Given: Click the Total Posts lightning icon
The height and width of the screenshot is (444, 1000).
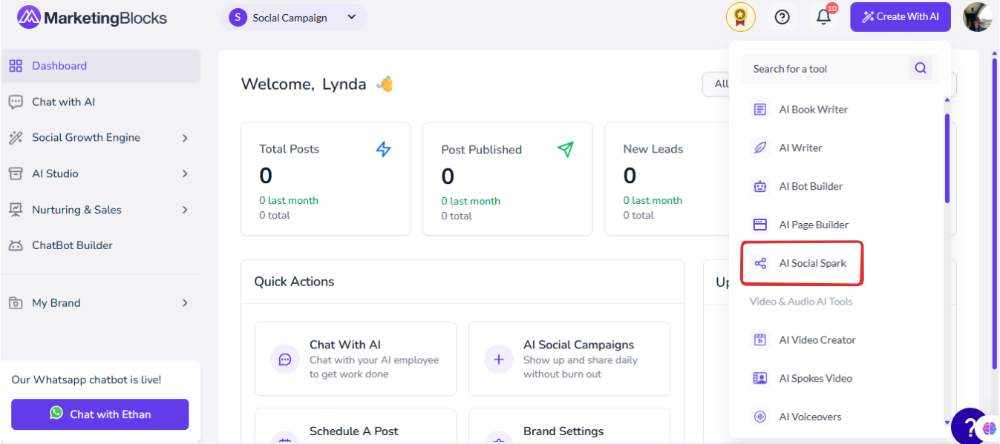Looking at the screenshot, I should click(x=383, y=149).
